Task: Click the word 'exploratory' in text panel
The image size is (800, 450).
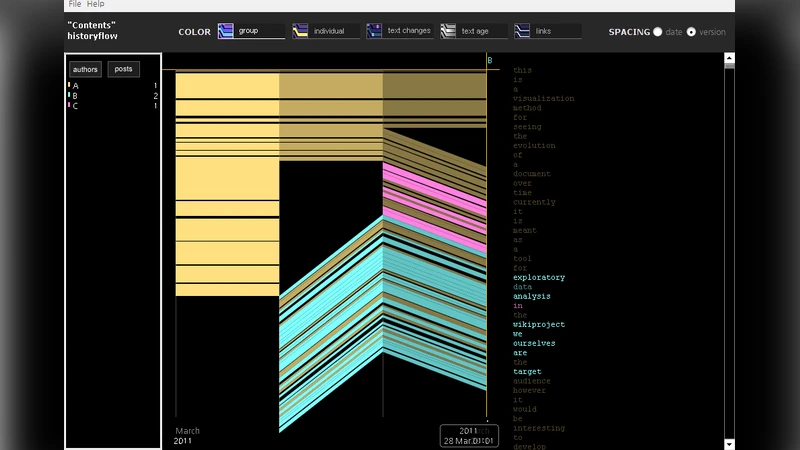Action: 539,277
